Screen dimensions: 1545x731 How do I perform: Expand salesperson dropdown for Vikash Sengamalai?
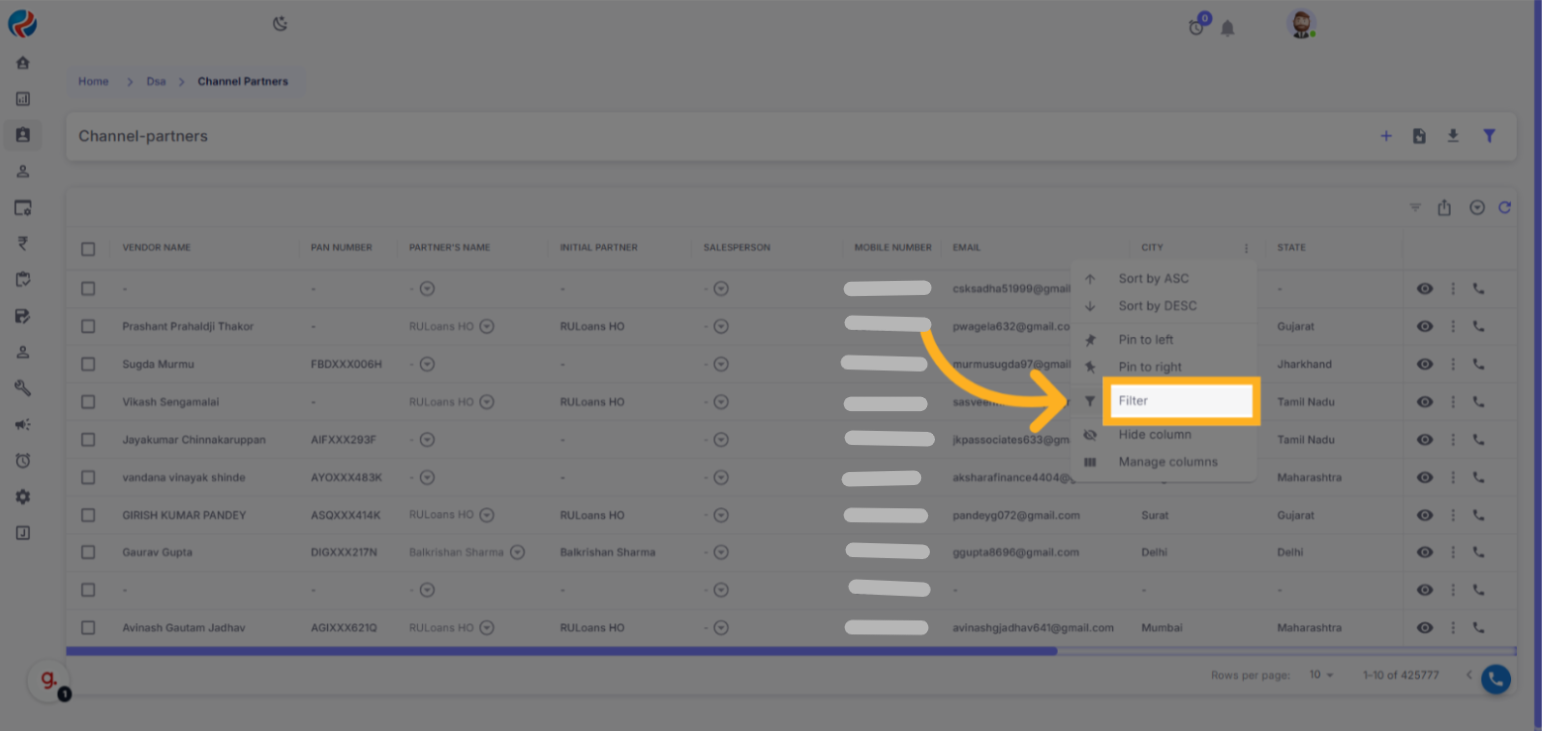point(721,402)
